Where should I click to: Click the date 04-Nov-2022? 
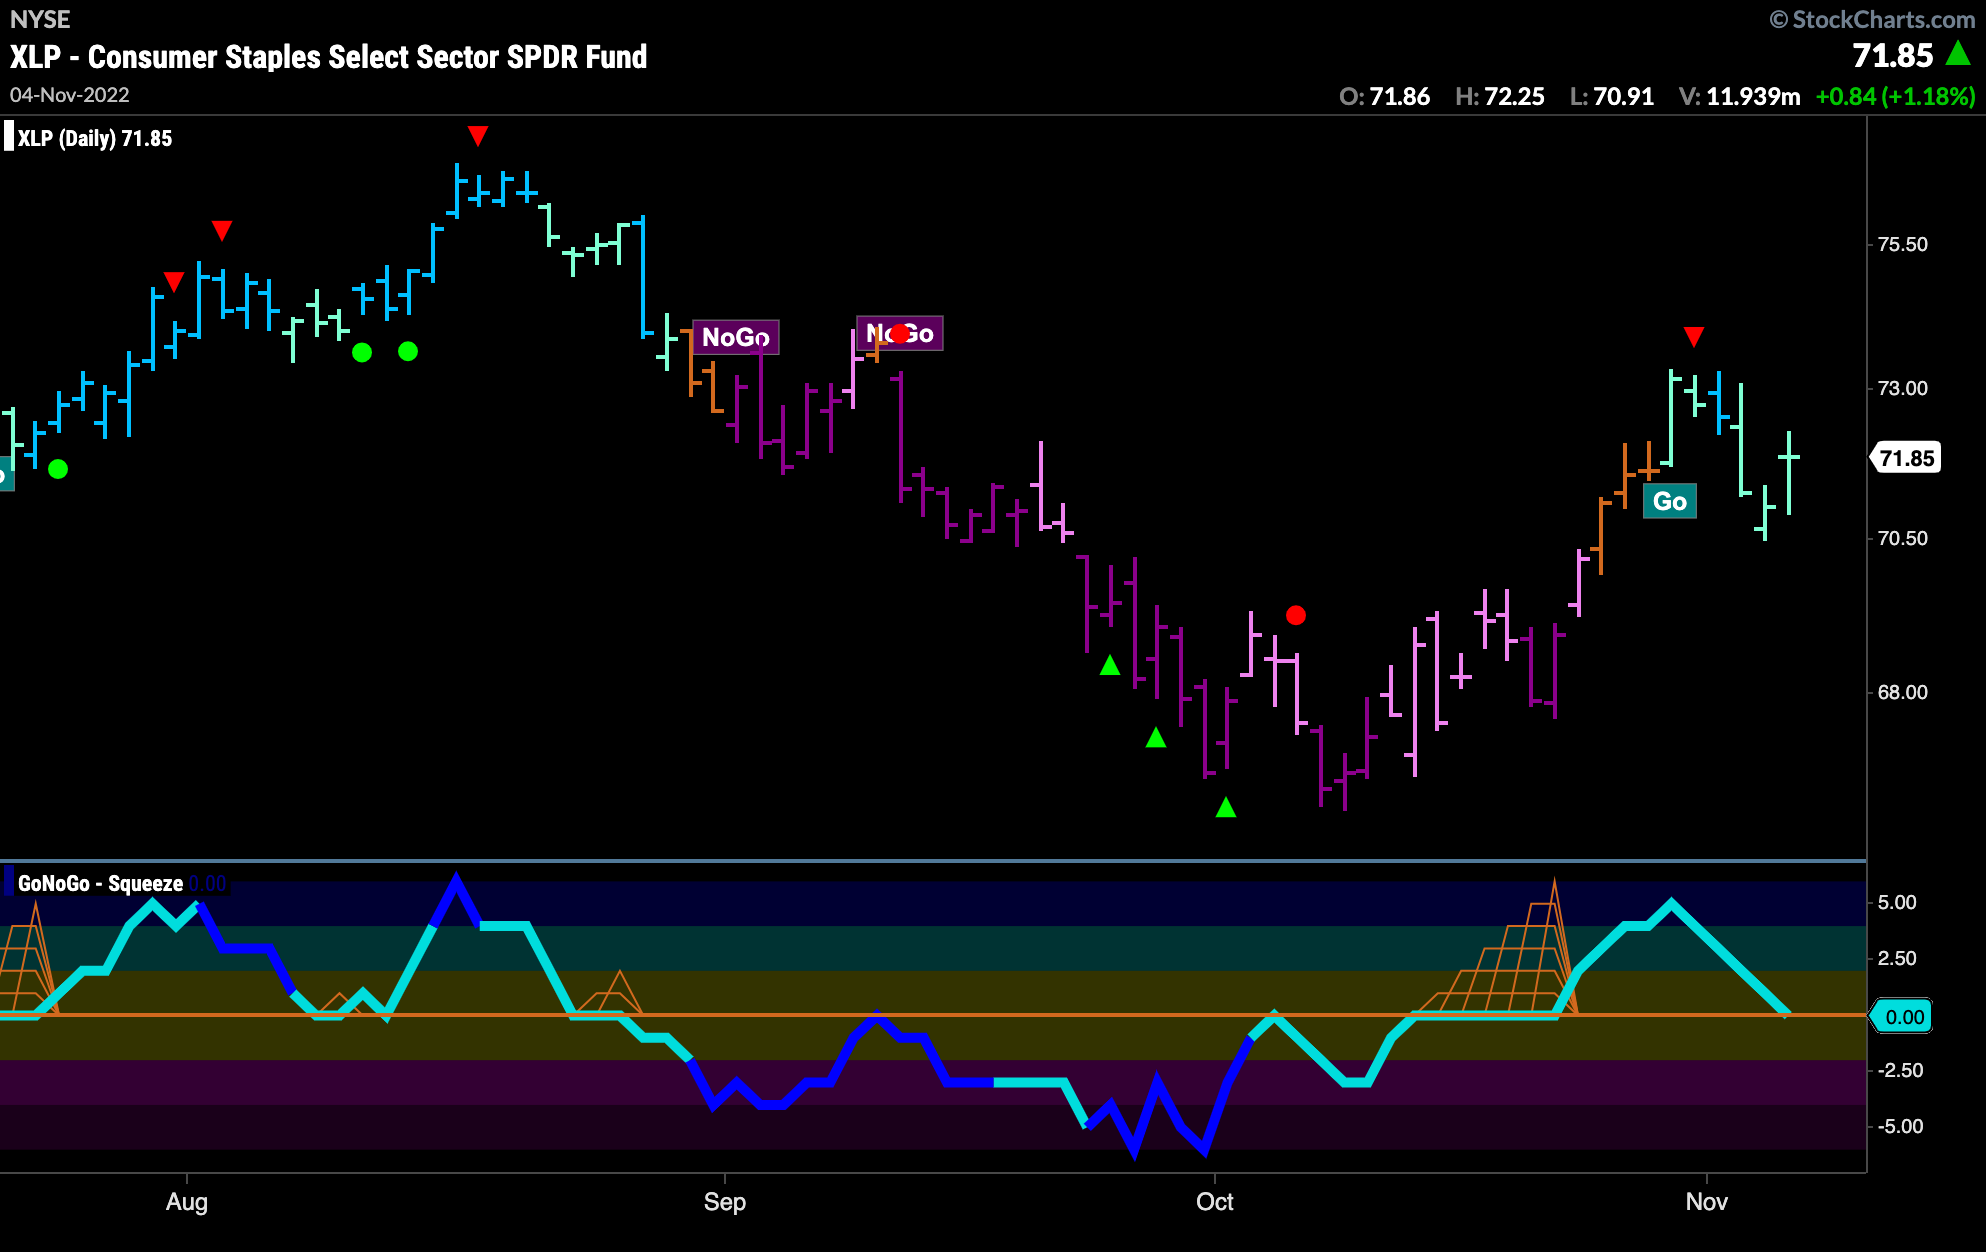point(70,95)
